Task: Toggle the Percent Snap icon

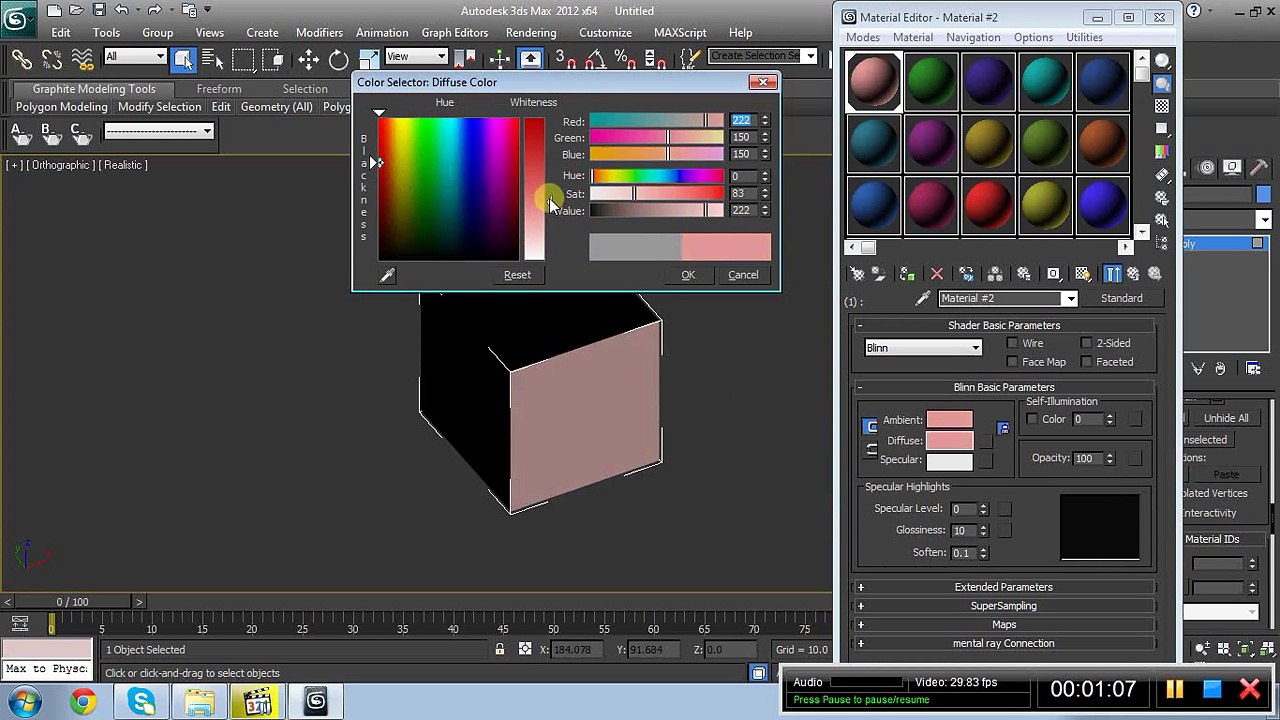Action: click(x=624, y=58)
